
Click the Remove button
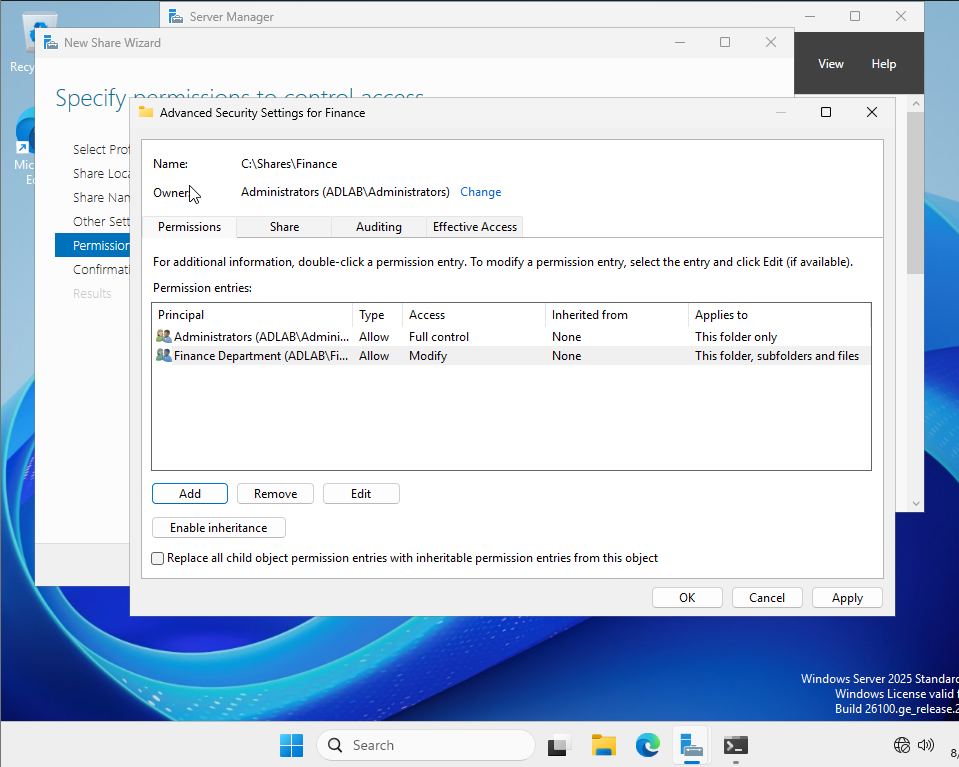click(275, 494)
